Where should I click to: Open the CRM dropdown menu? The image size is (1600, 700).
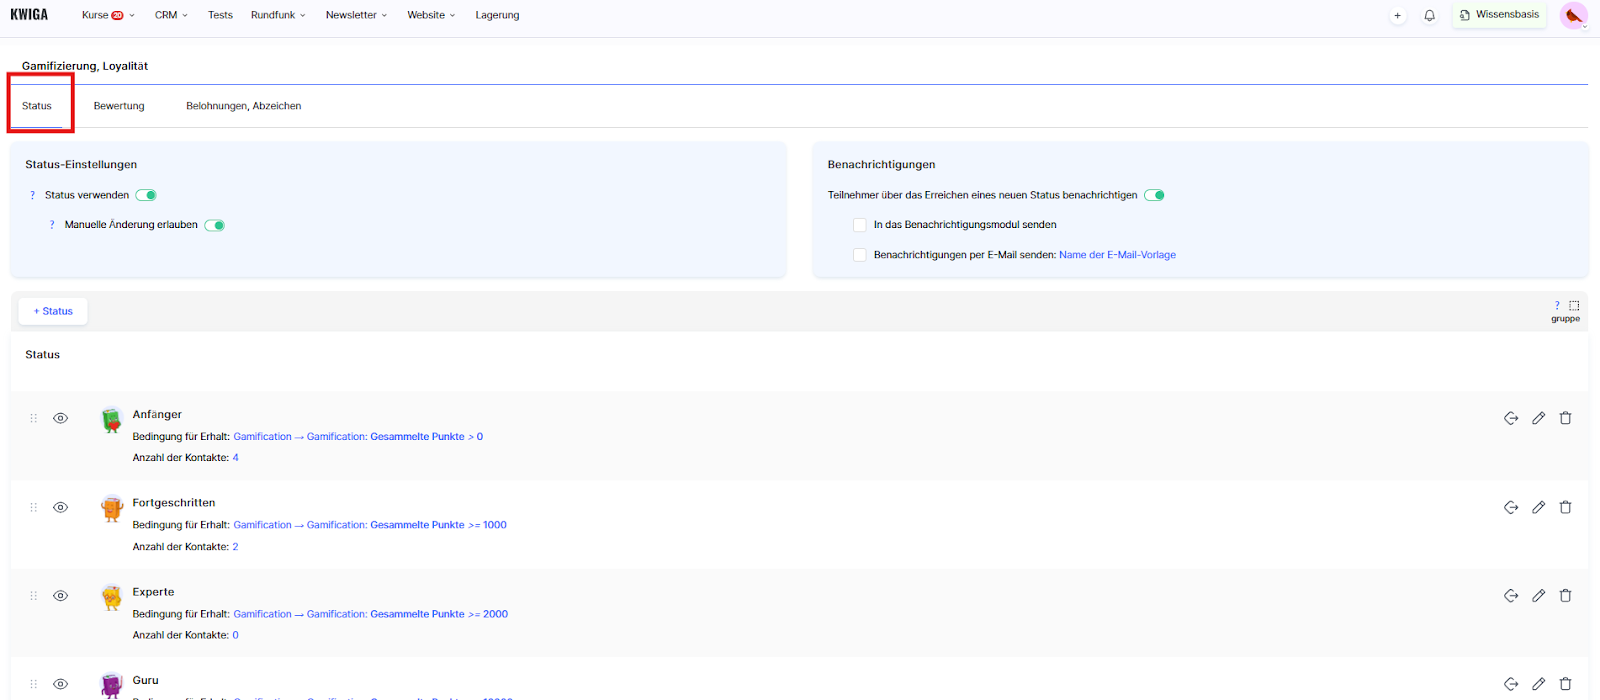click(x=171, y=15)
